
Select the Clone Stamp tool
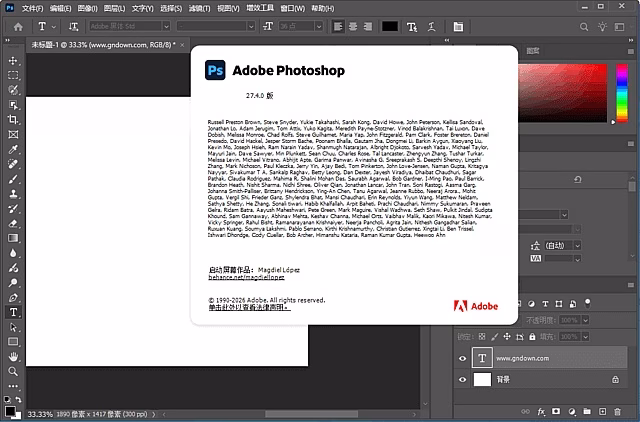(x=13, y=194)
